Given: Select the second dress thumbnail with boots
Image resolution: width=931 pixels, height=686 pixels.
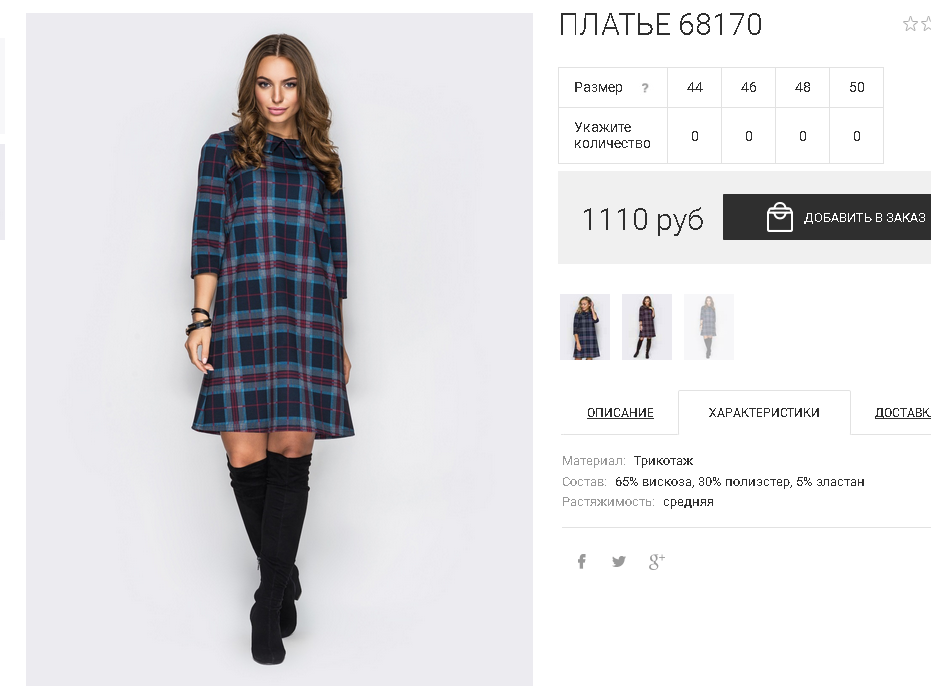Looking at the screenshot, I should coord(647,327).
